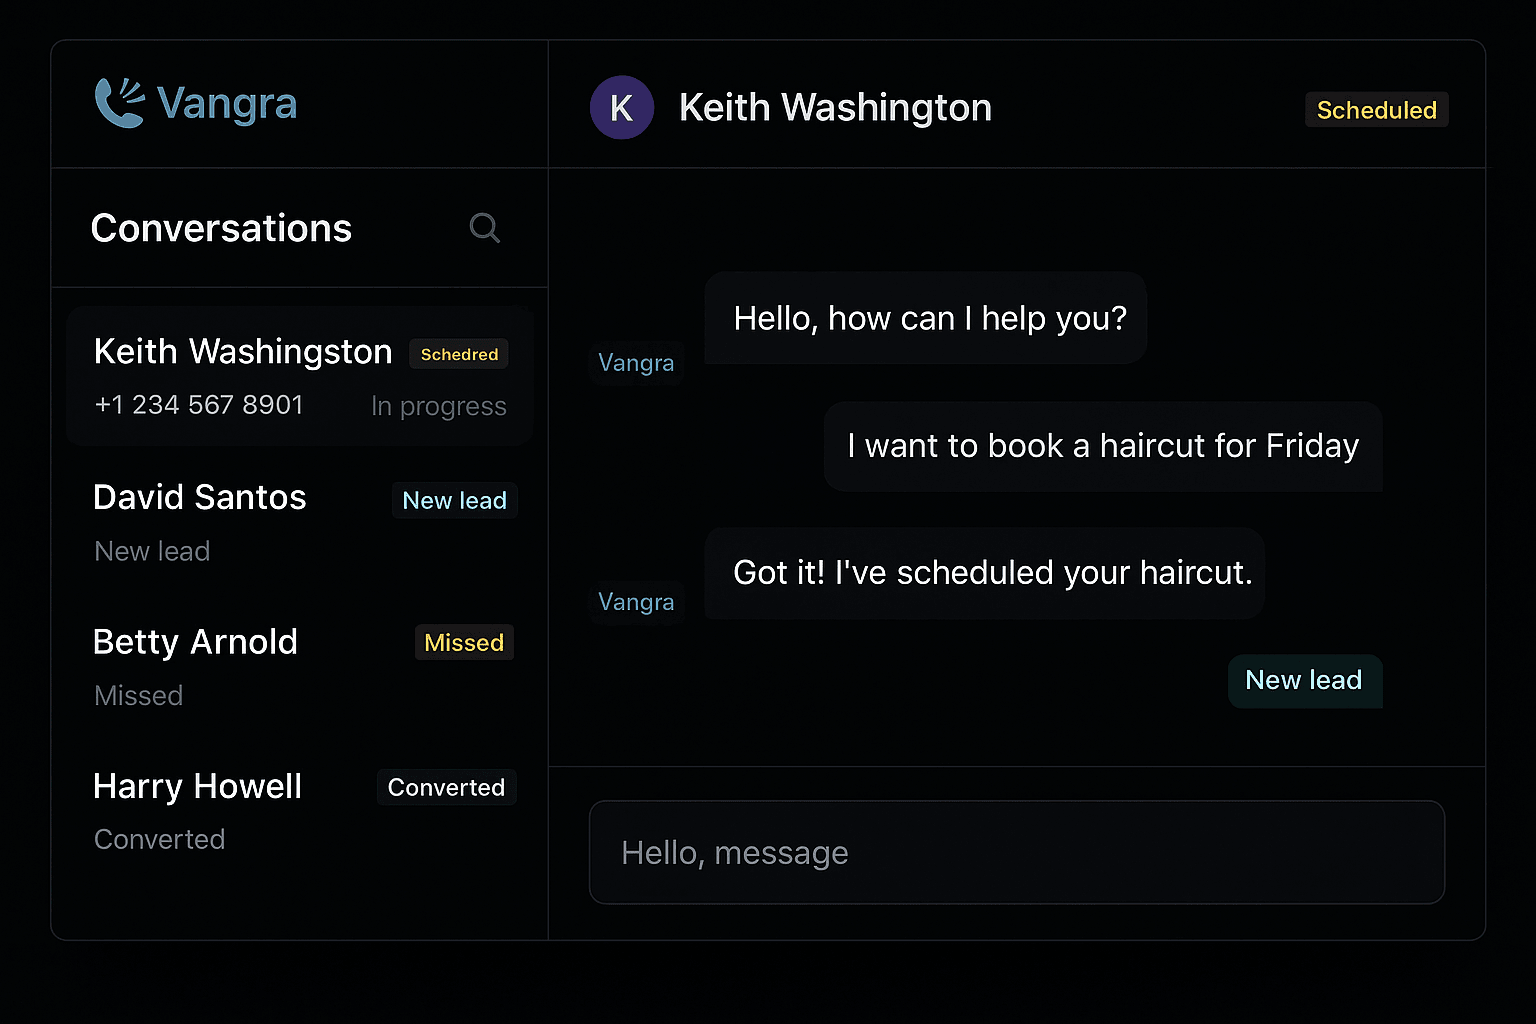Open the Keith Washingston conversation

(298, 376)
